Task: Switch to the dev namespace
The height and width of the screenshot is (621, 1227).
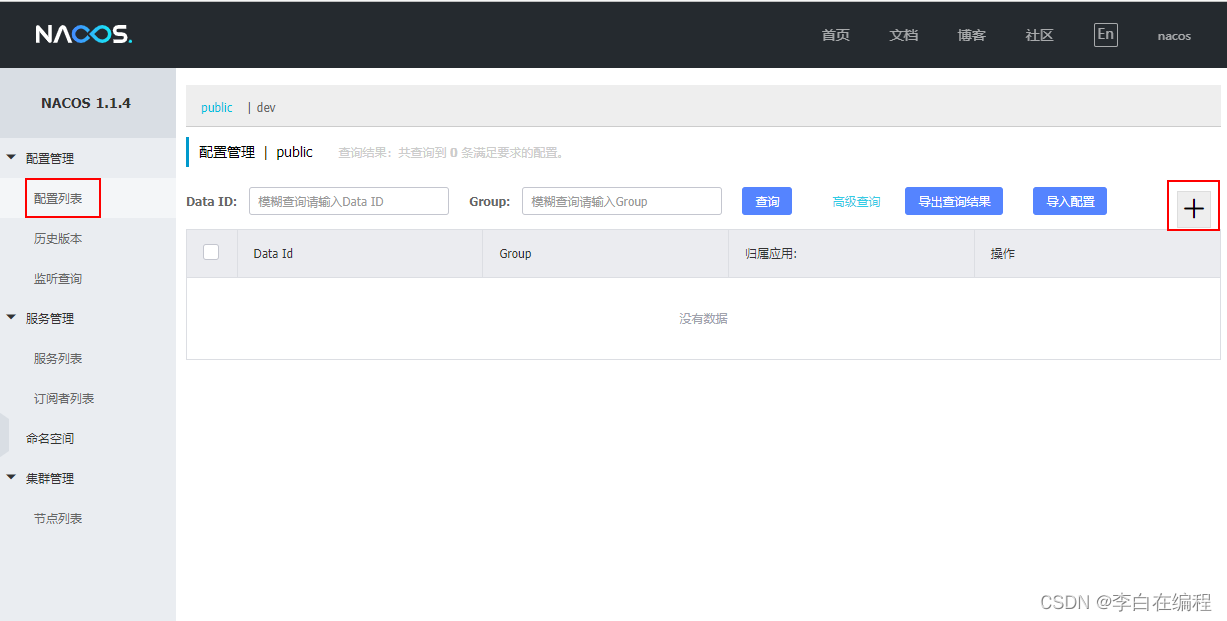Action: point(265,107)
